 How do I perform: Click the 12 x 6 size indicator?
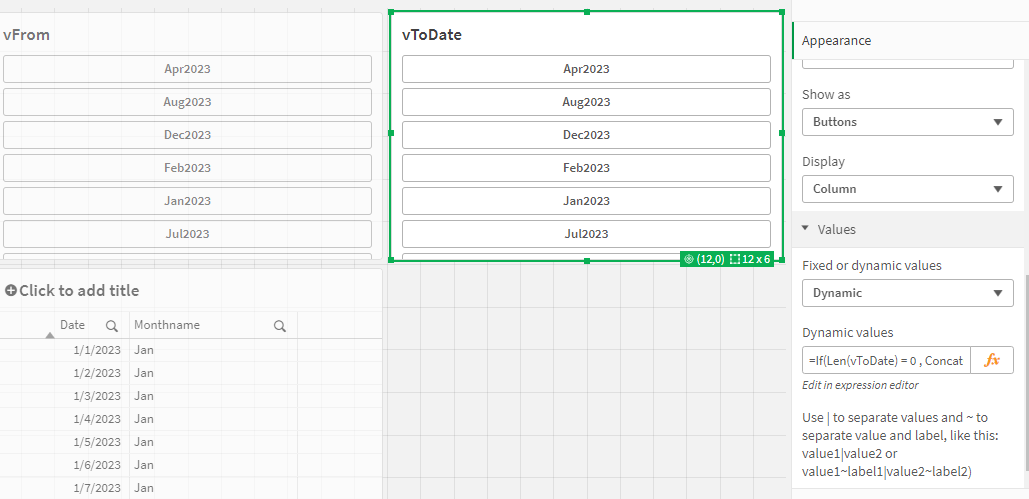point(751,259)
